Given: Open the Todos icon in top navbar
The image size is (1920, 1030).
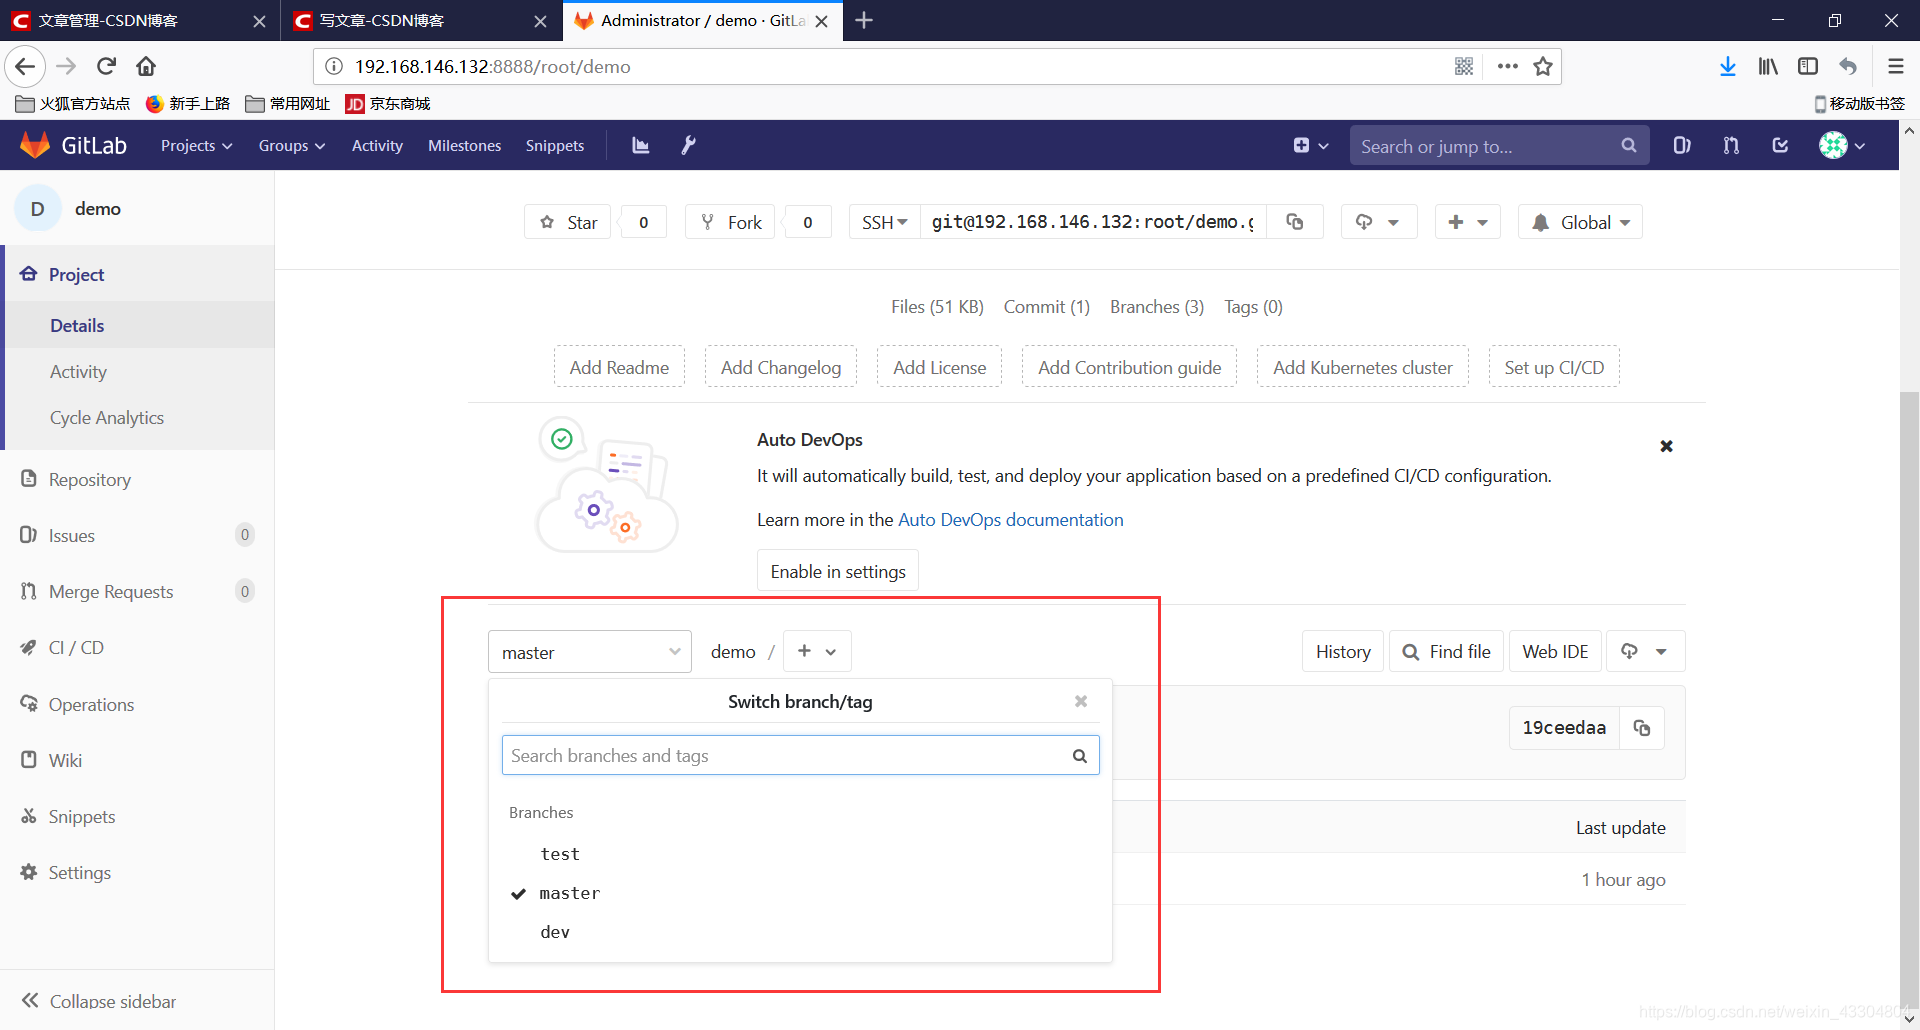Looking at the screenshot, I should point(1780,146).
